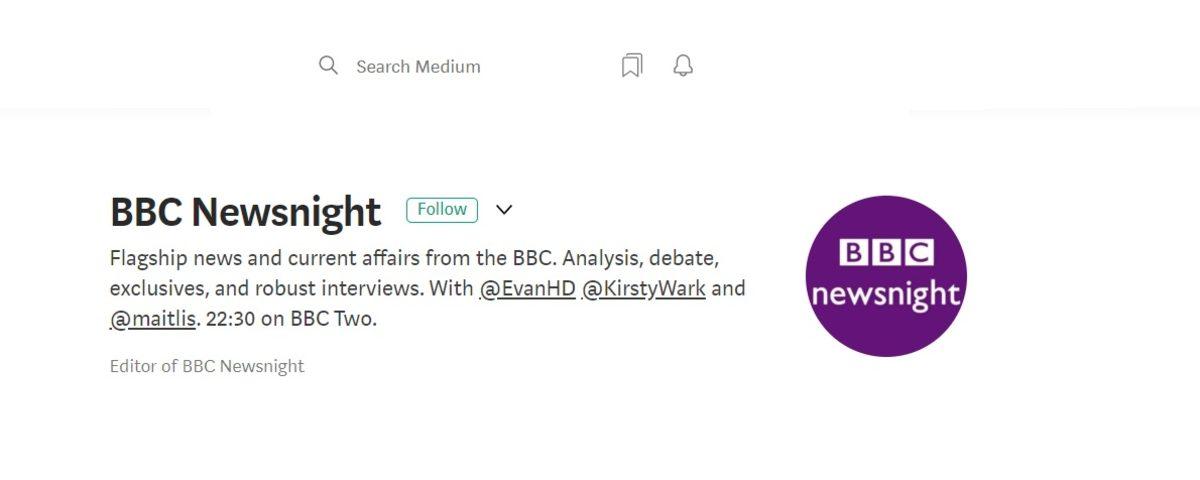Viewport: 1200px width, 480px height.
Task: Click the "Analysis, debate" text in the bio
Action: tap(640, 258)
